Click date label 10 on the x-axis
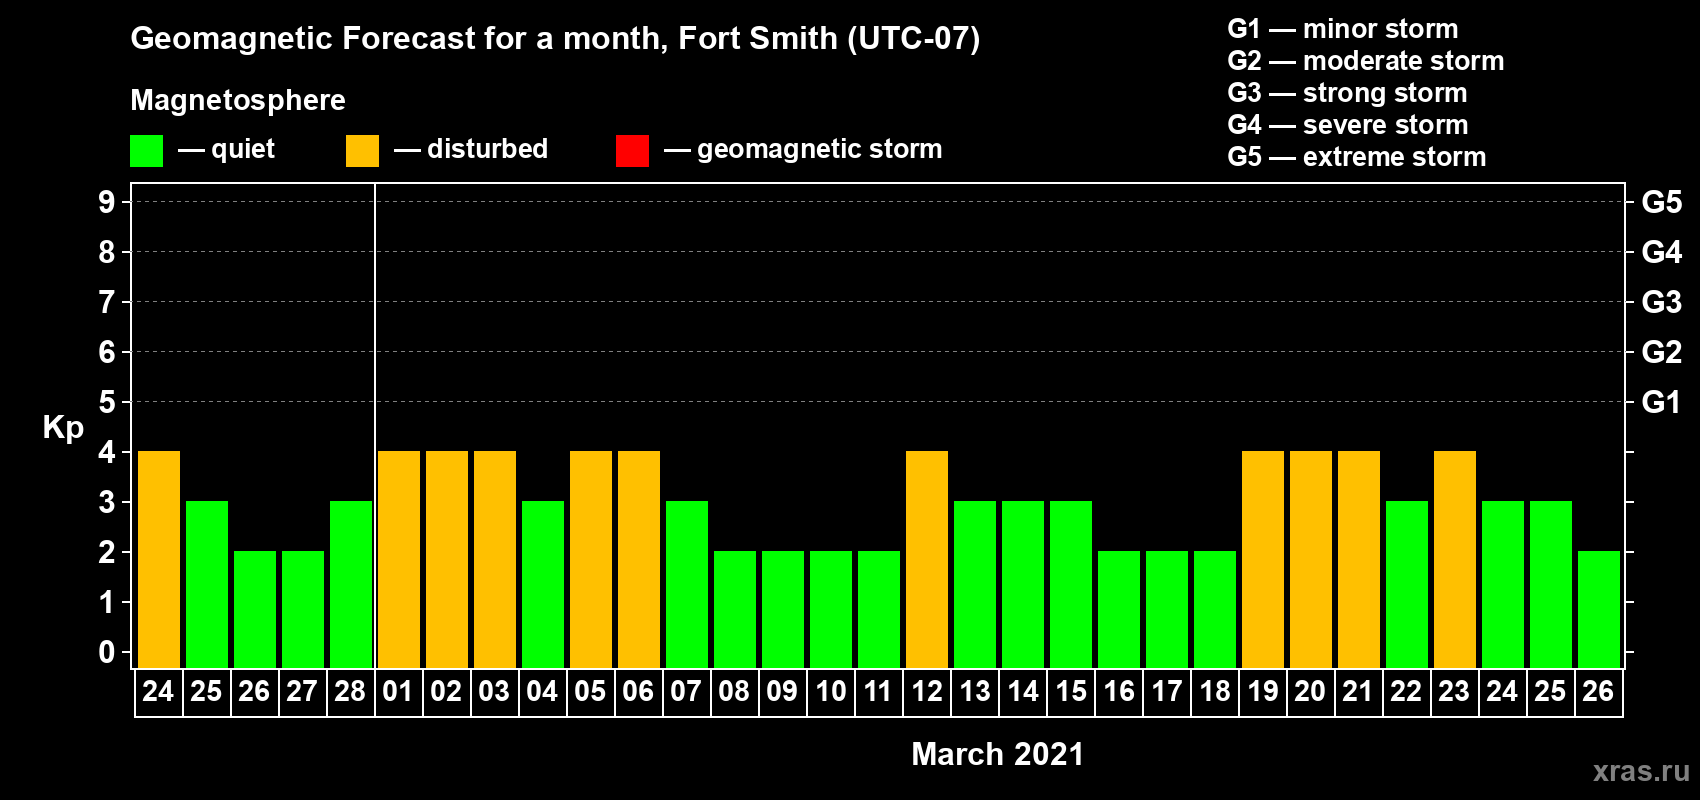This screenshot has width=1700, height=800. [x=830, y=692]
